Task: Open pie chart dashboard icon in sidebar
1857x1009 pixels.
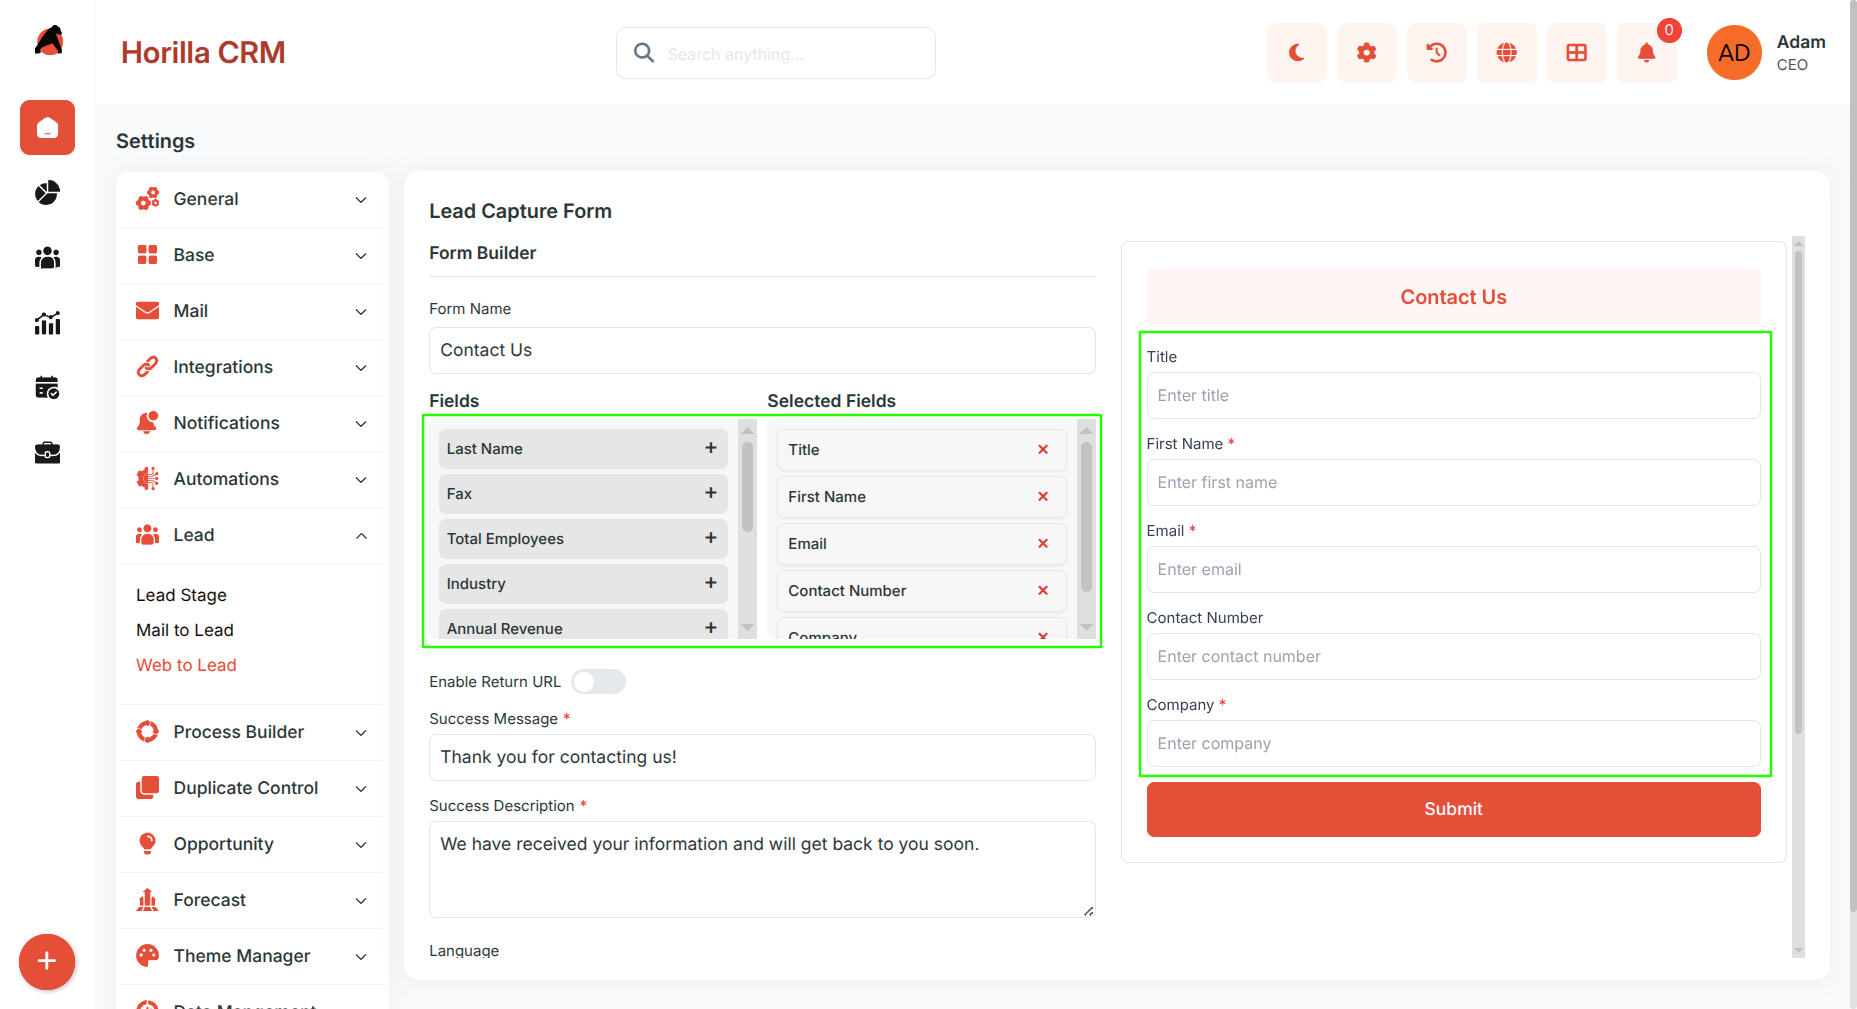Action: [47, 192]
